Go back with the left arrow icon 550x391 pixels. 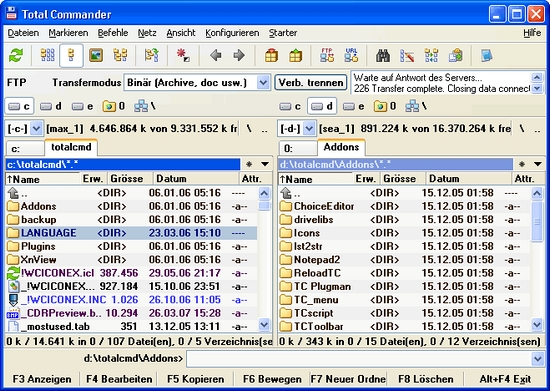(x=215, y=55)
